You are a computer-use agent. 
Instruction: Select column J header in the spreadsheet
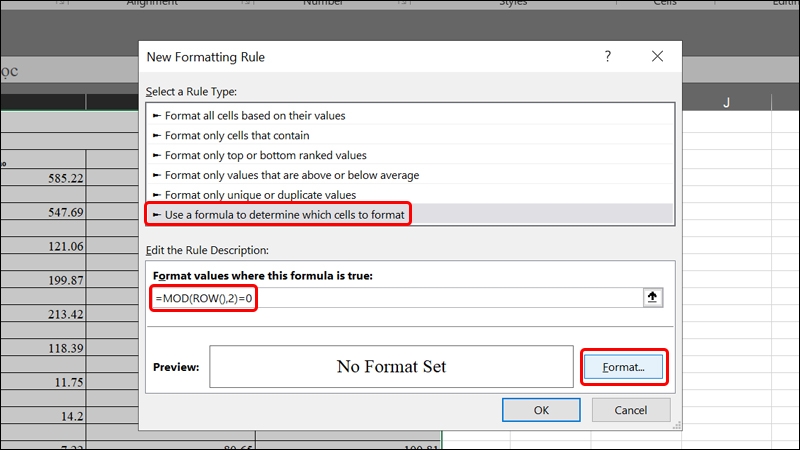(726, 103)
